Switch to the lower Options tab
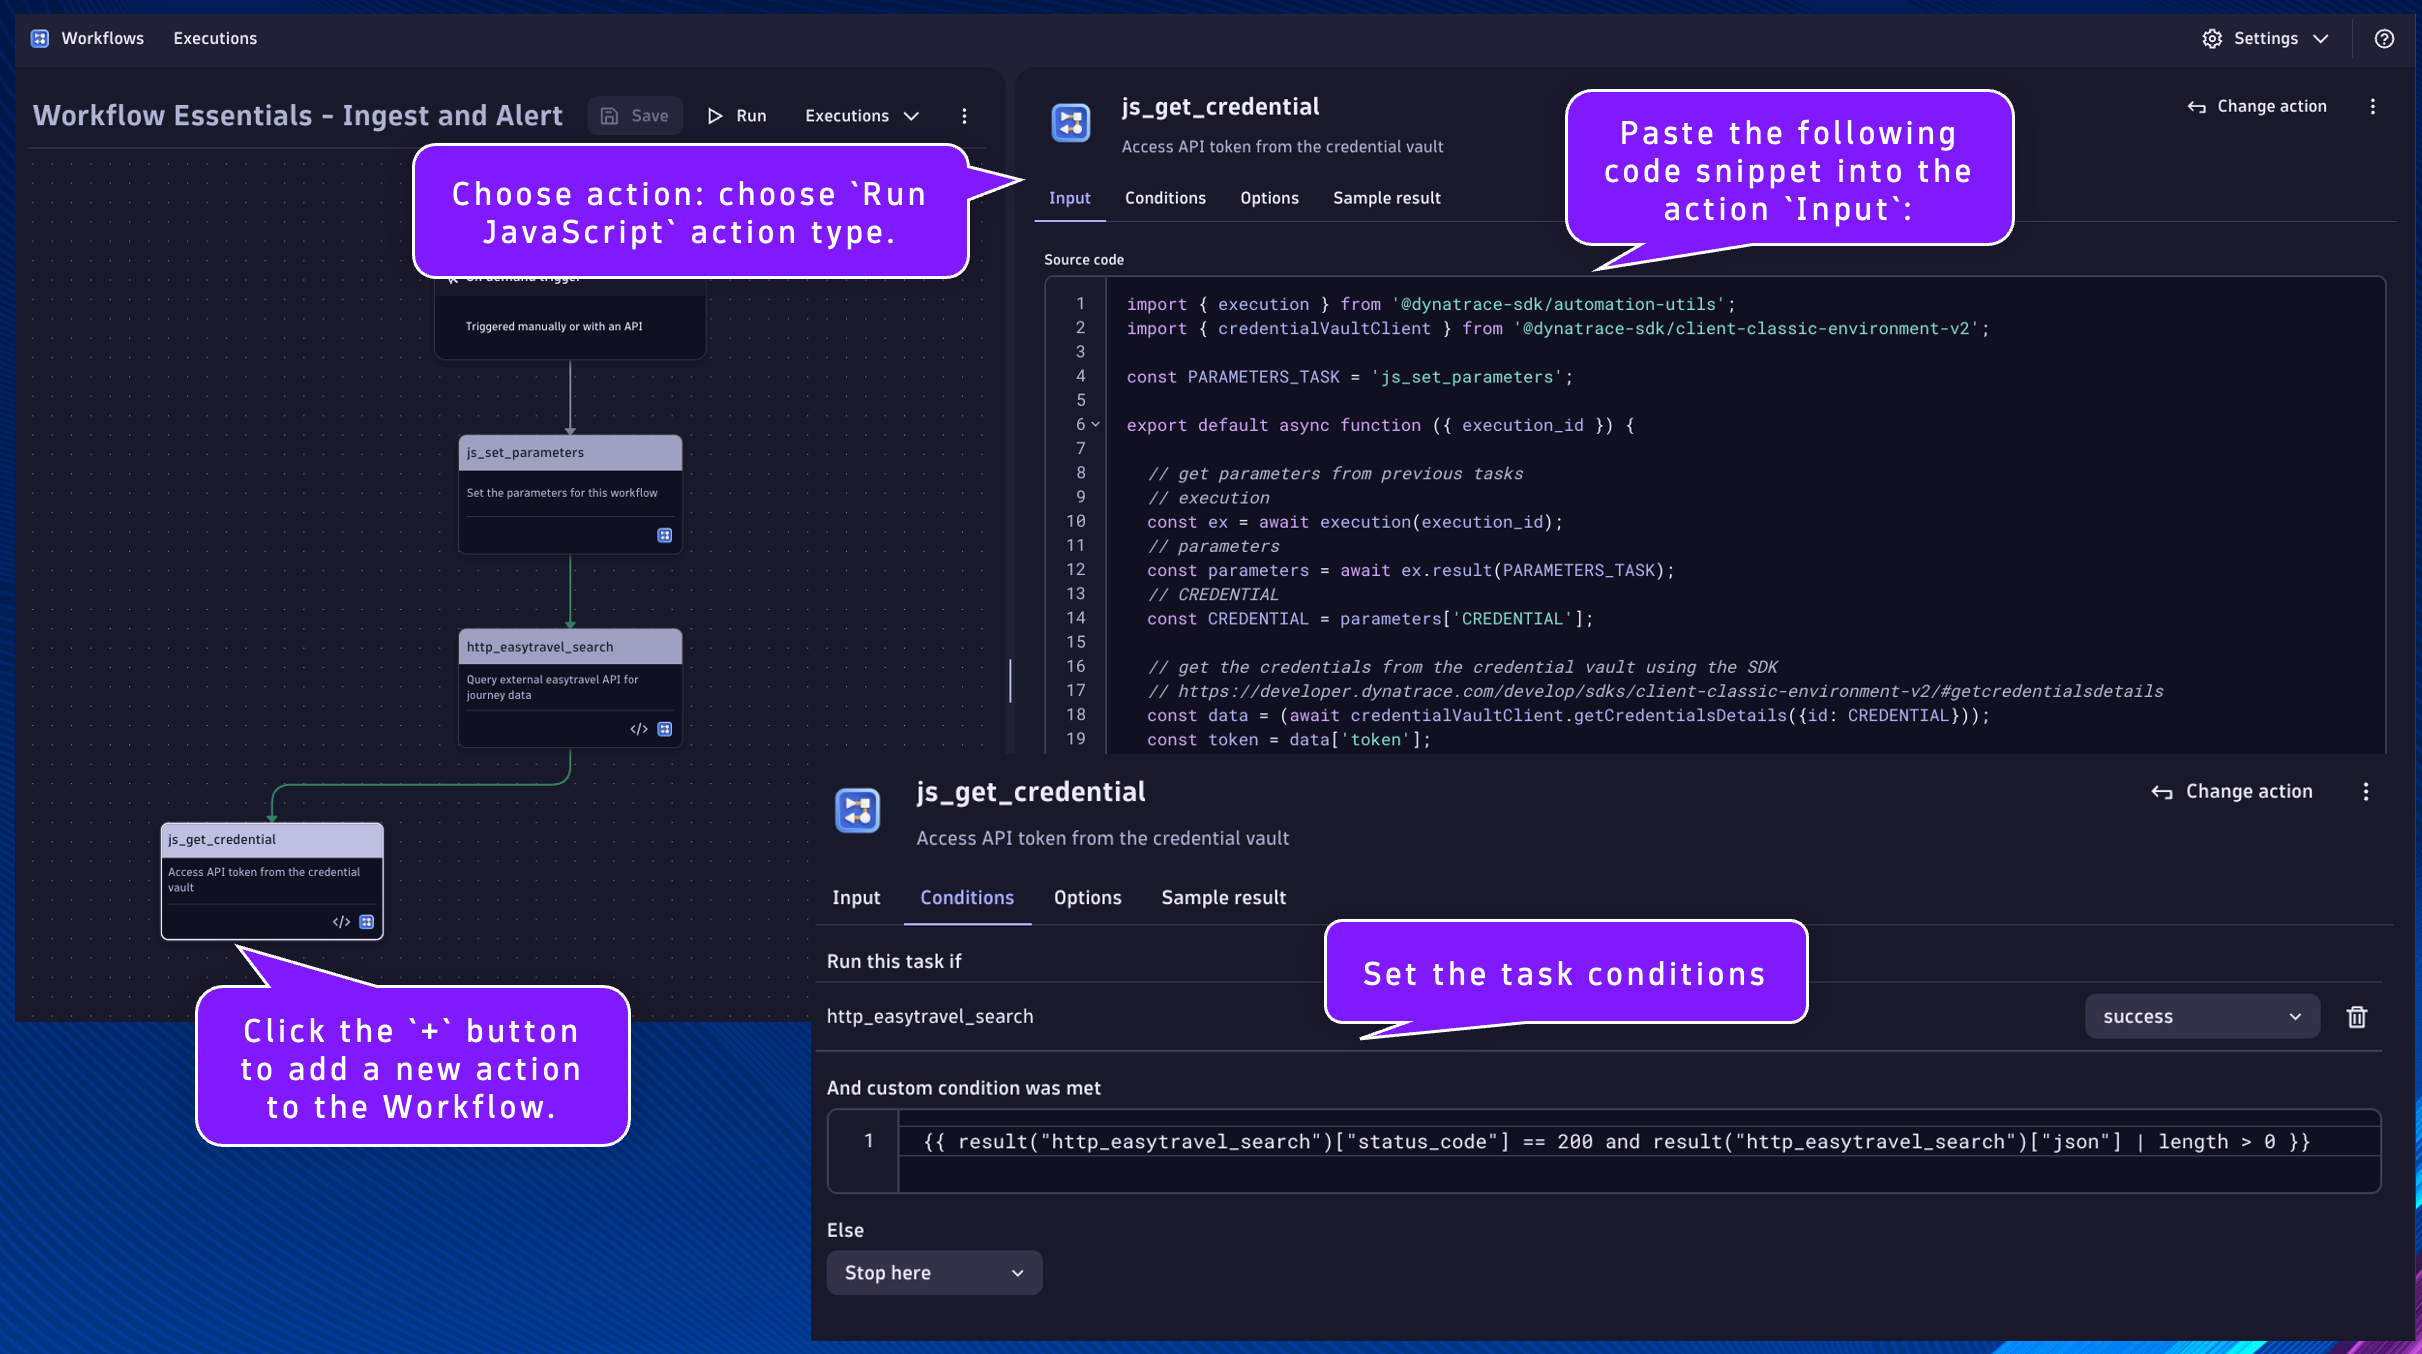 (1087, 897)
